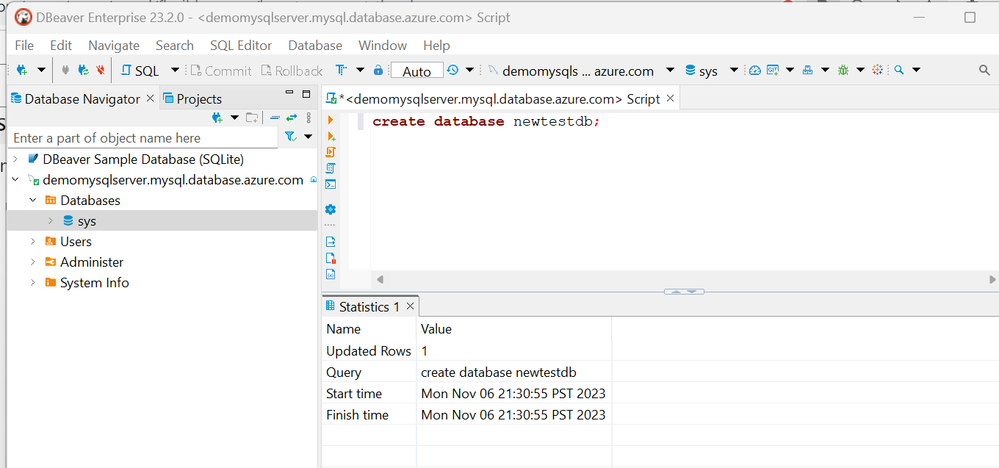Close the Script editor tab
The width and height of the screenshot is (999, 468).
coord(670,99)
